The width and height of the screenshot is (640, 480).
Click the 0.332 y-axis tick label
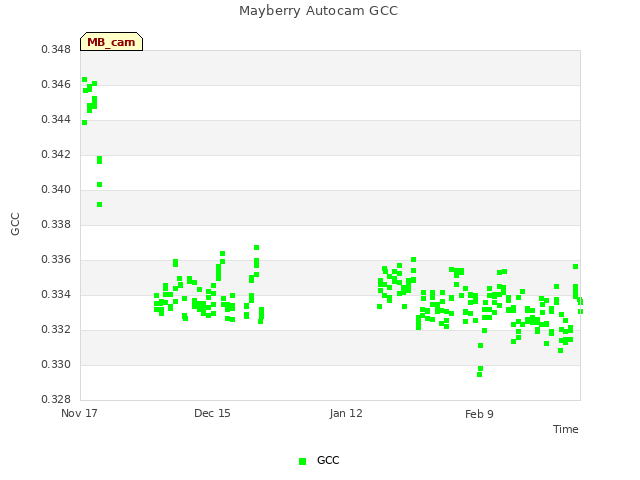point(56,329)
